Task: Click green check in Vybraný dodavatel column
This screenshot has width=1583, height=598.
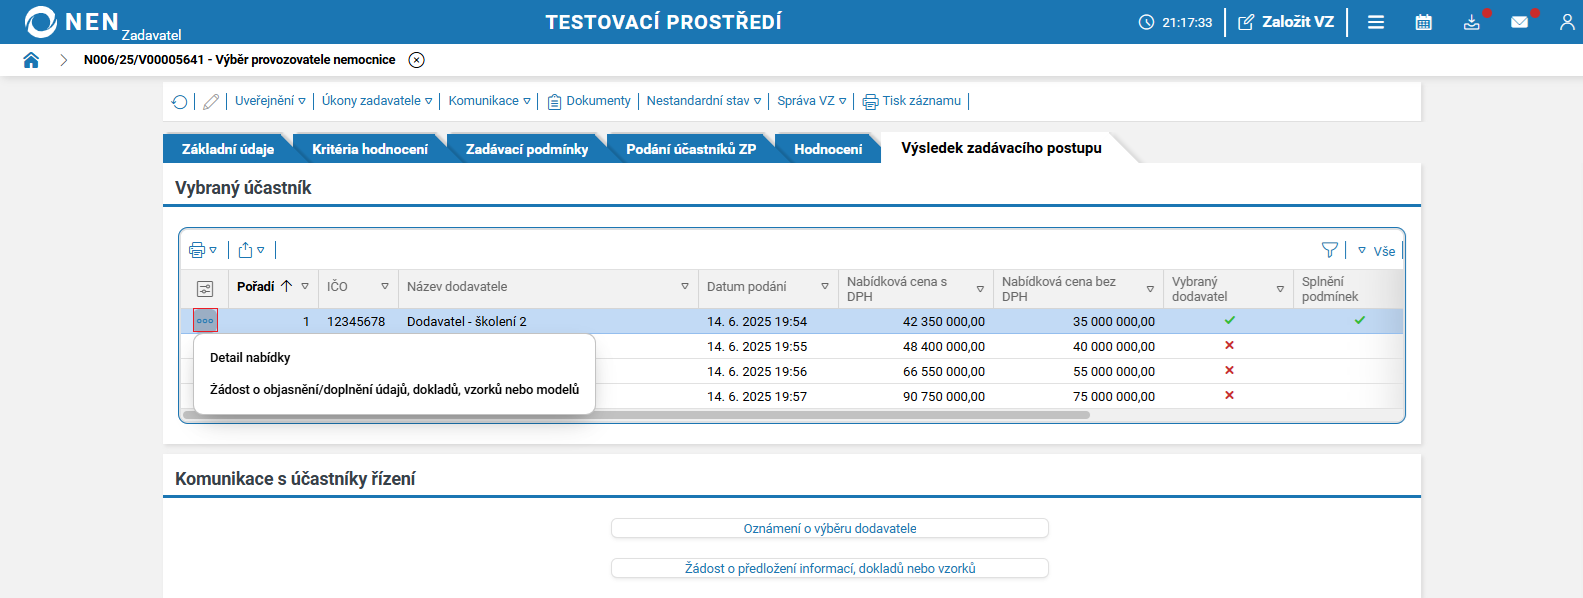Action: point(1230,320)
